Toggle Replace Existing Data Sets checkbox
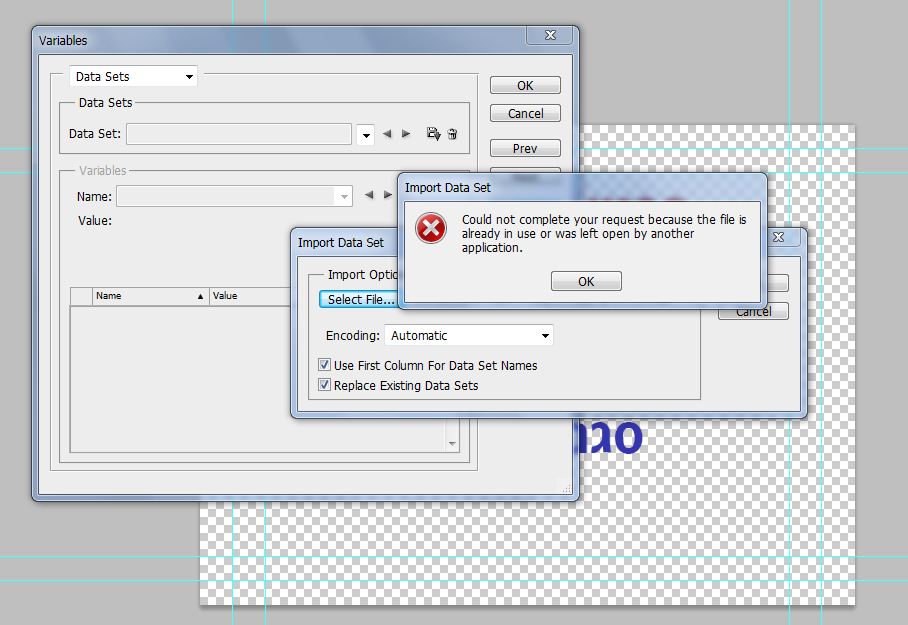Image resolution: width=908 pixels, height=625 pixels. pyautogui.click(x=324, y=385)
